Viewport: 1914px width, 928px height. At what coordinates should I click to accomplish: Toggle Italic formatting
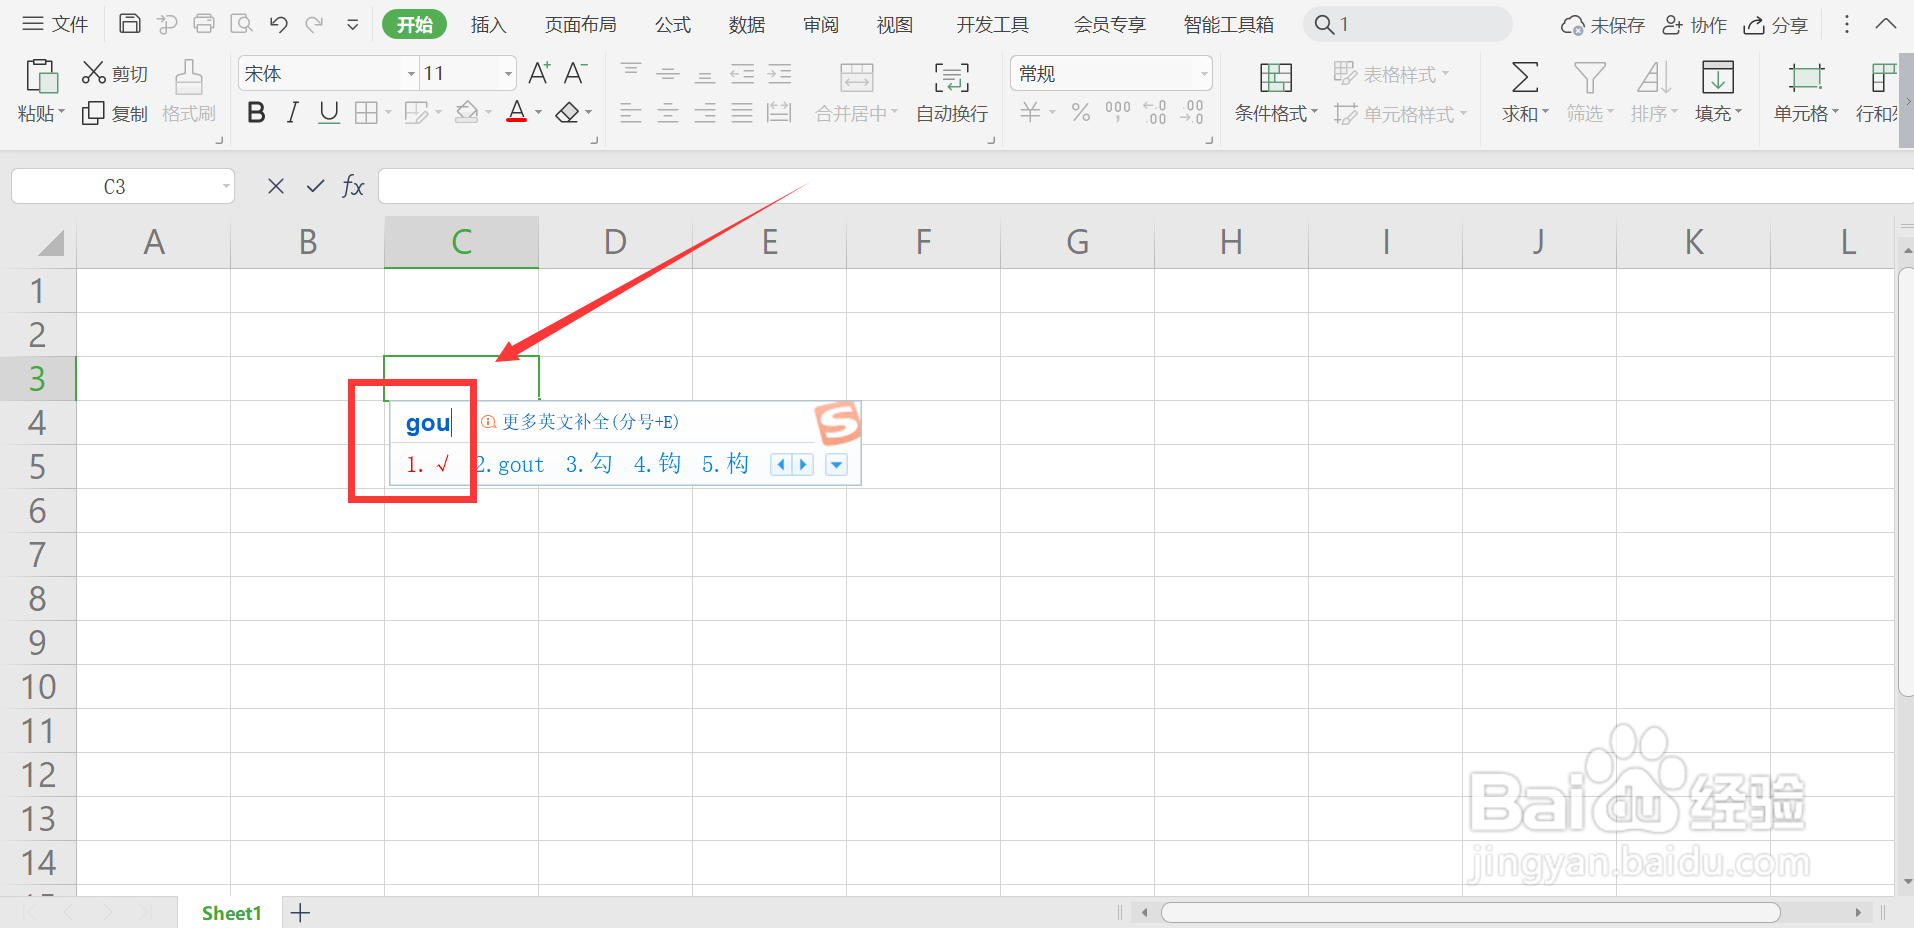pos(292,113)
